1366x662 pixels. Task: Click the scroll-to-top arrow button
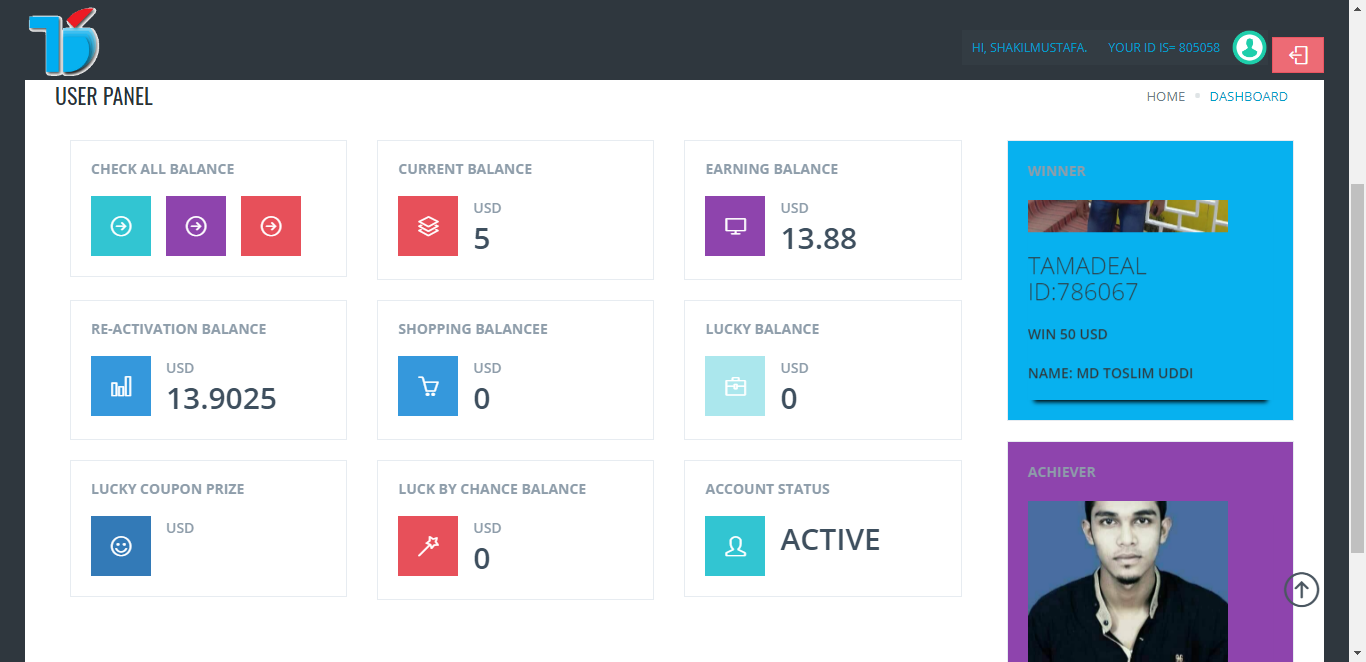(x=1301, y=589)
